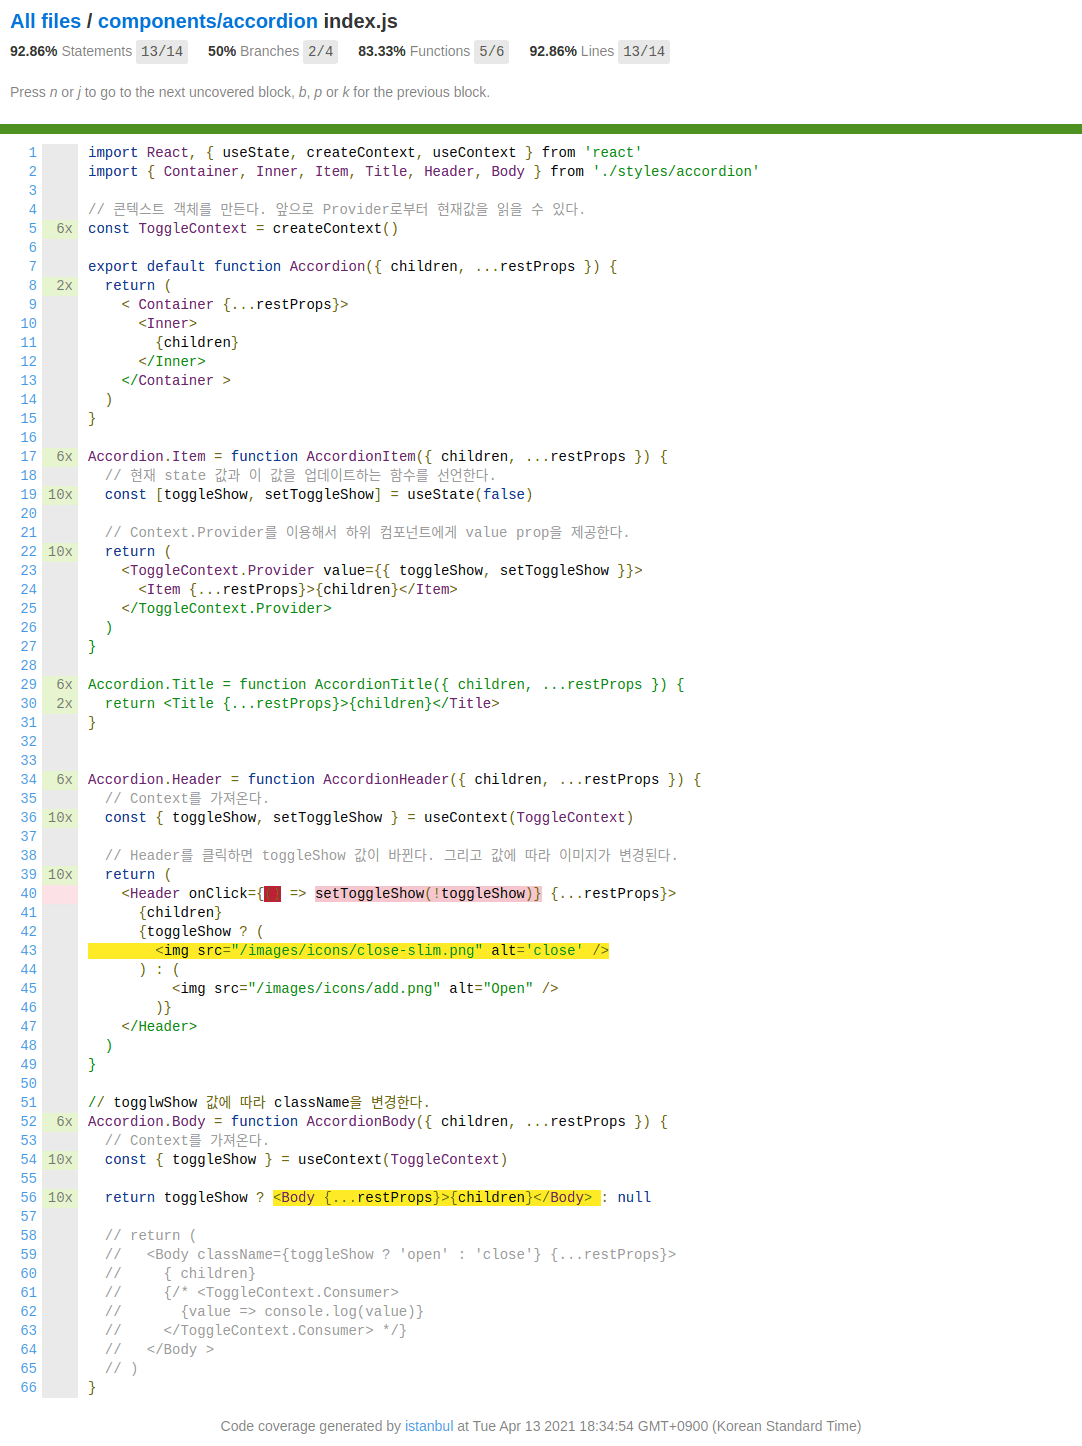Screen dimensions: 1082x1446
Task: Click the AccordionHeader function name
Action: 386,780
